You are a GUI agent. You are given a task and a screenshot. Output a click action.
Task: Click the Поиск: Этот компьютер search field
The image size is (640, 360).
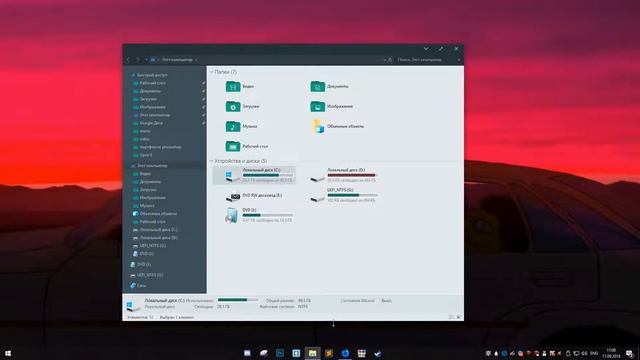427,60
